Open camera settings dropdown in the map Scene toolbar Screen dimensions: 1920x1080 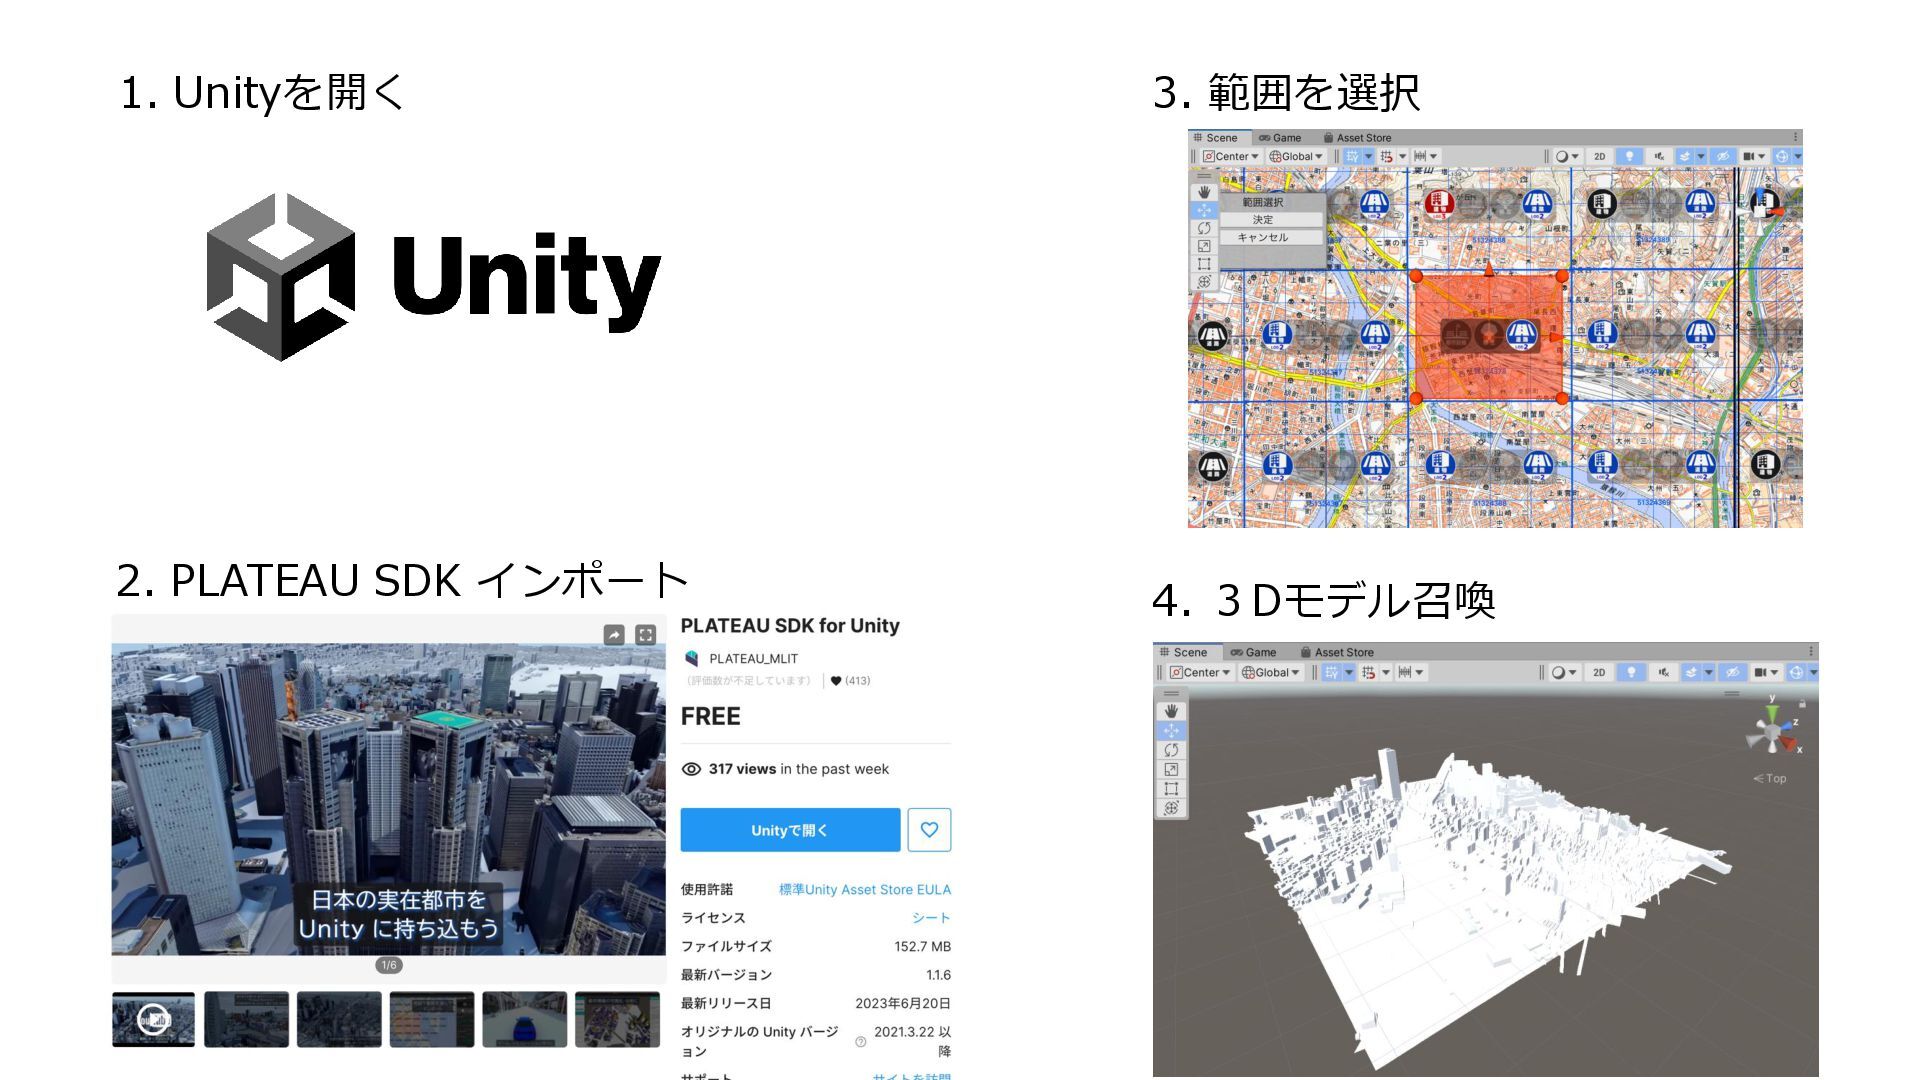[x=1754, y=156]
